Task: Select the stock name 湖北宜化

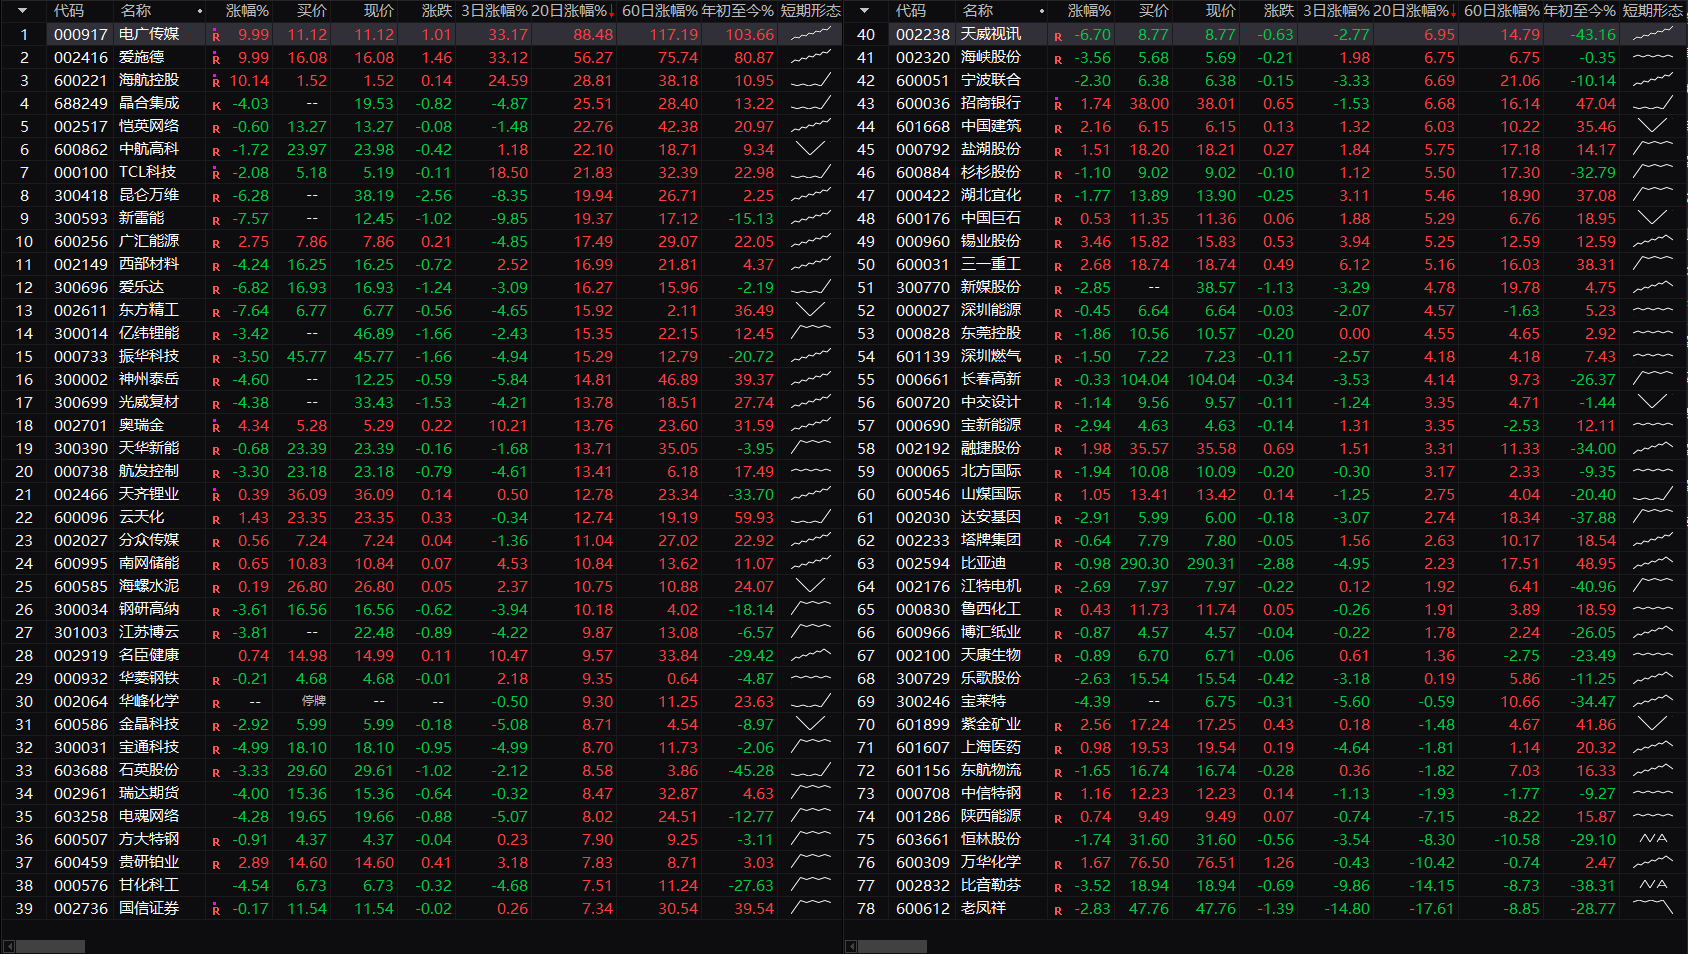Action: coord(991,195)
